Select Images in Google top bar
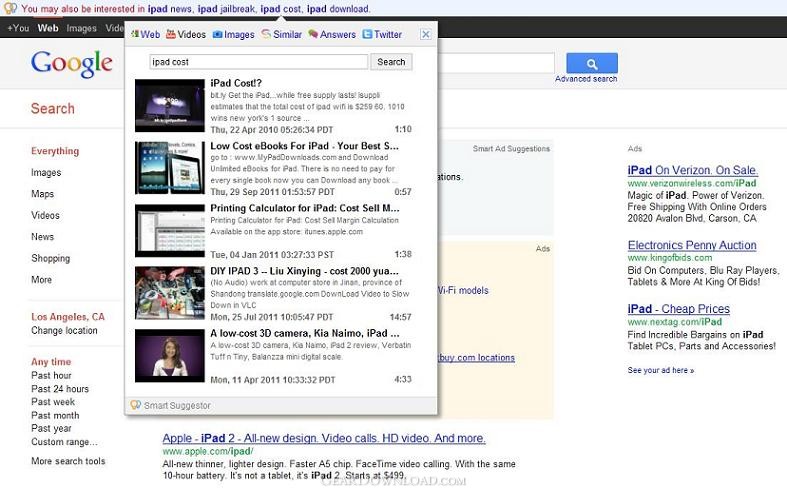This screenshot has width=787, height=488. pyautogui.click(x=81, y=28)
